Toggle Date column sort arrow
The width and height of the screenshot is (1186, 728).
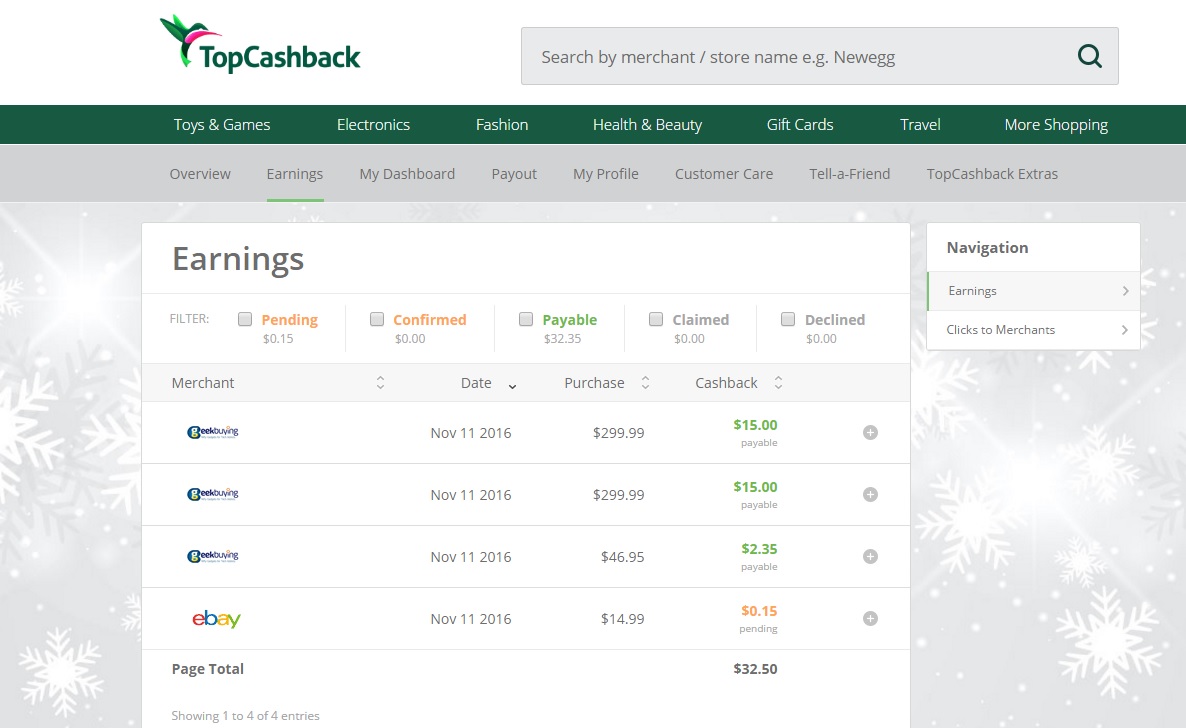(x=512, y=385)
